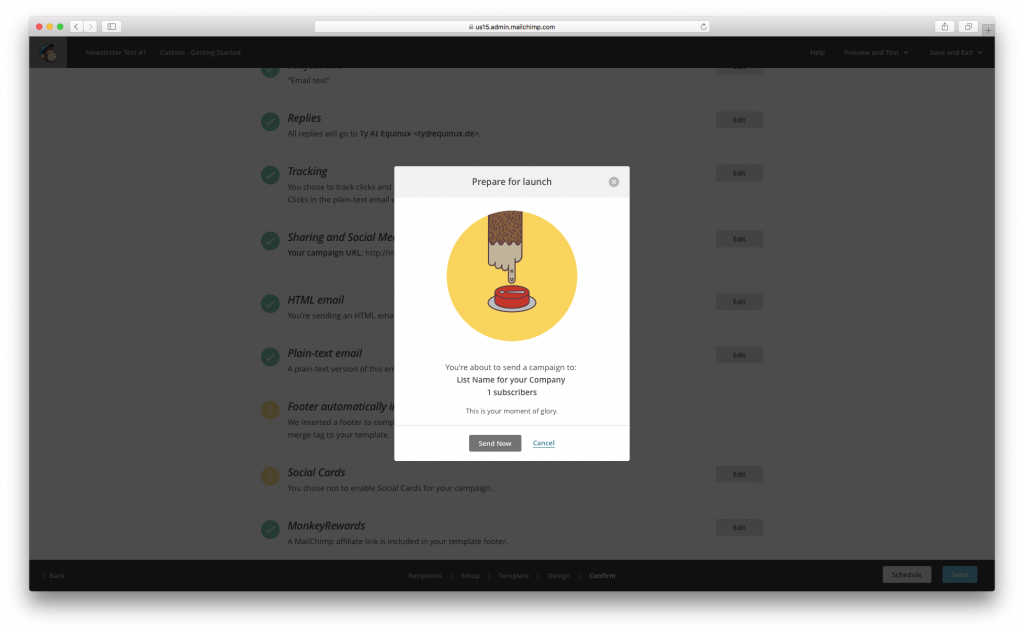Close the Prepare for launch dialog
Screen dimensions: 1024x633
coord(614,182)
